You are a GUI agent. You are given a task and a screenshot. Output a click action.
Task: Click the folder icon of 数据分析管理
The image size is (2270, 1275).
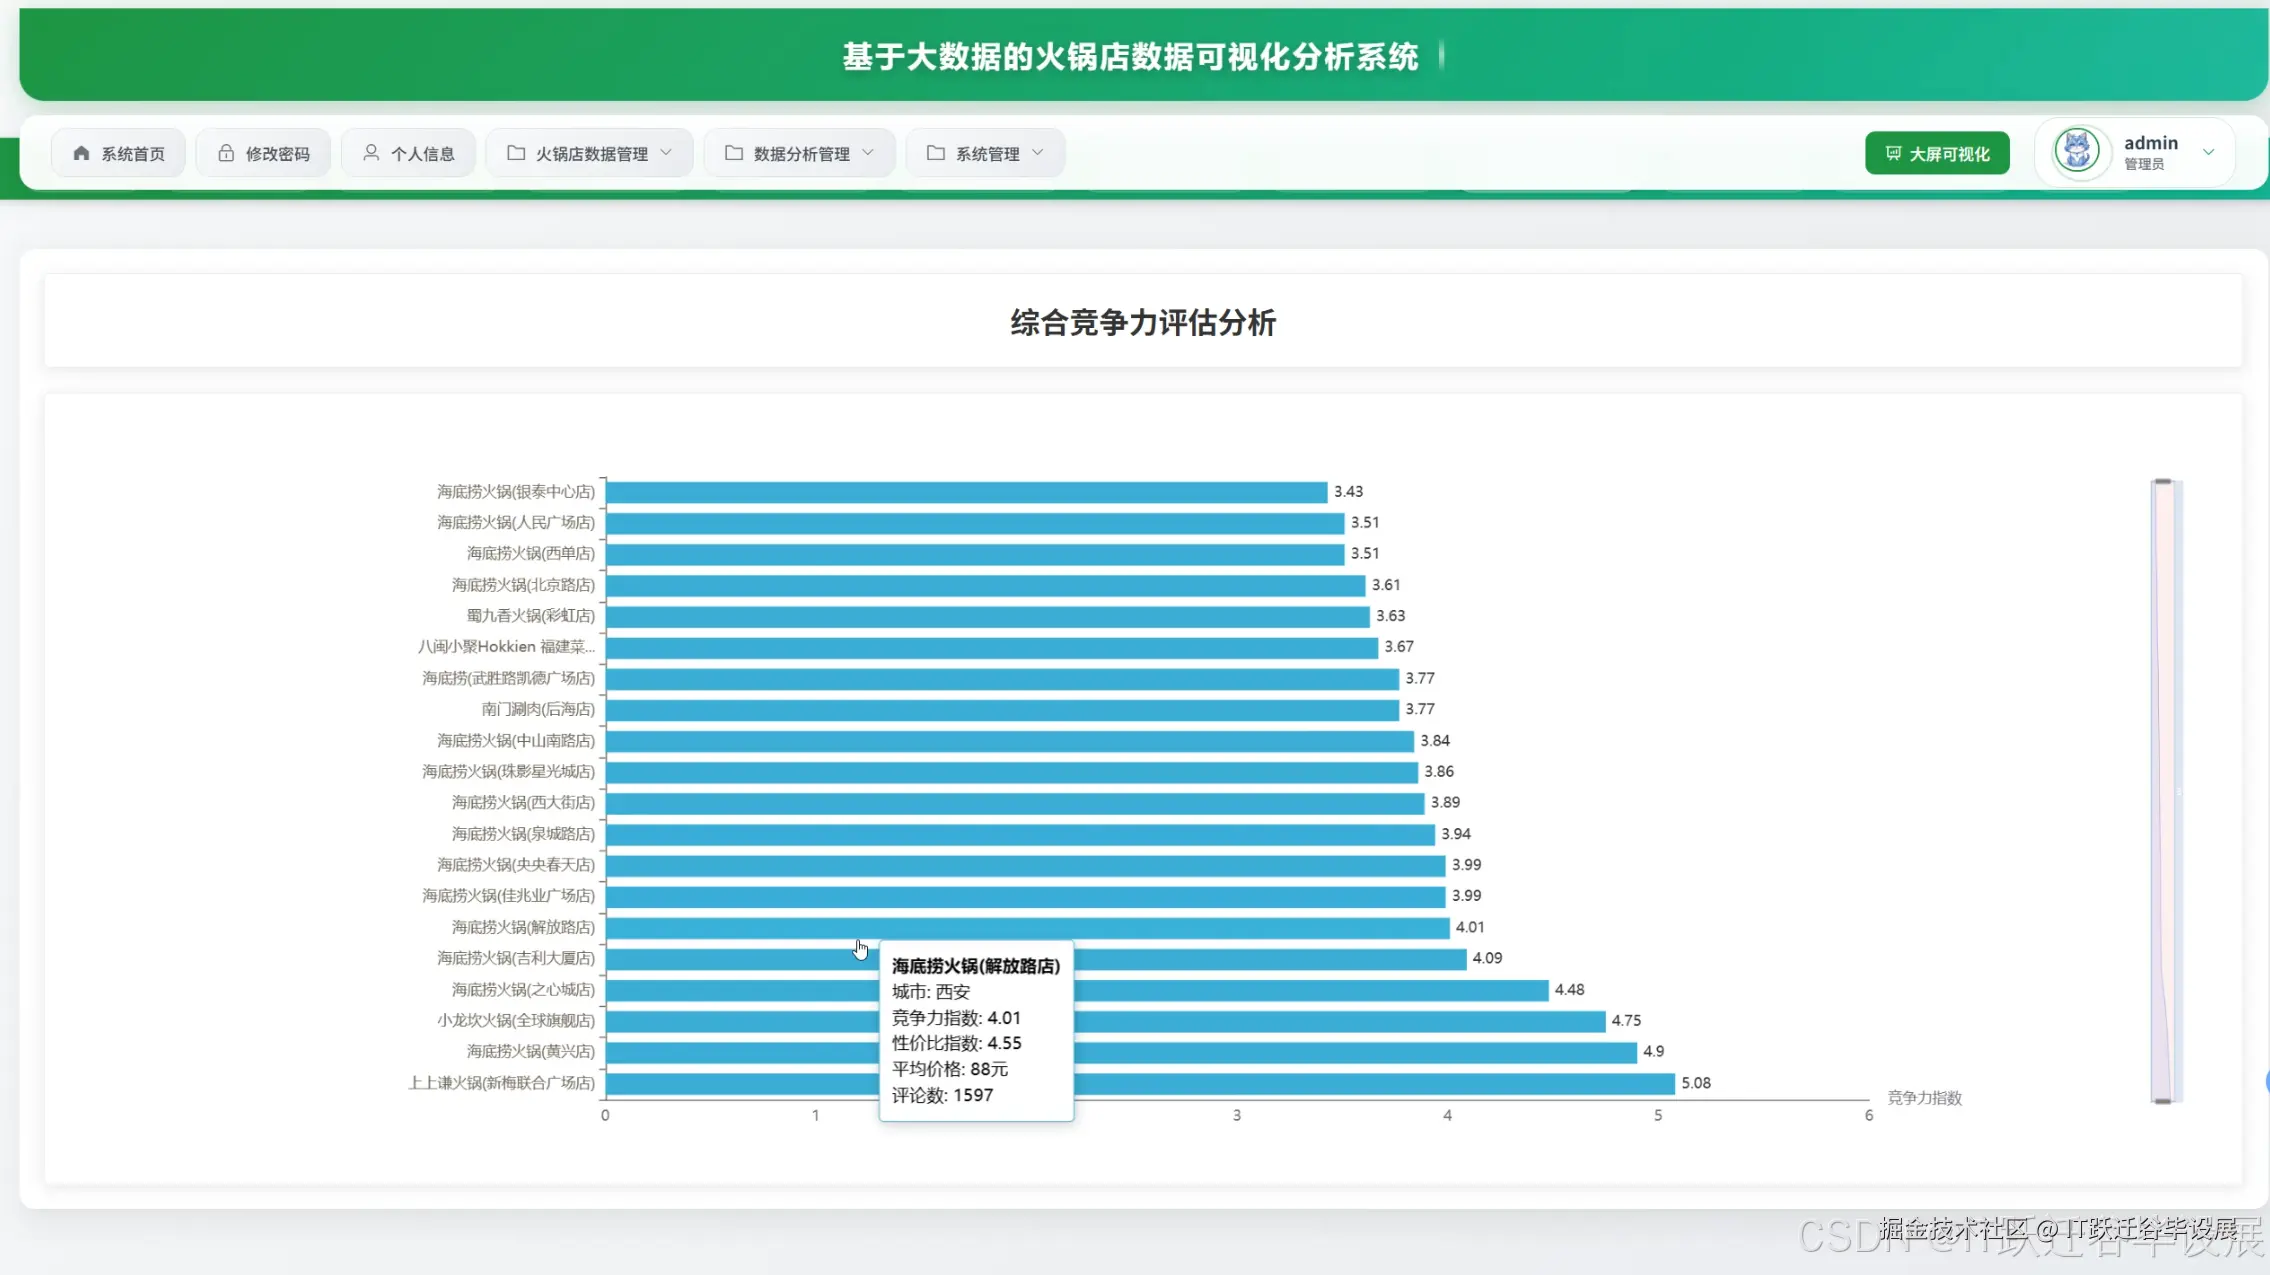tap(733, 152)
